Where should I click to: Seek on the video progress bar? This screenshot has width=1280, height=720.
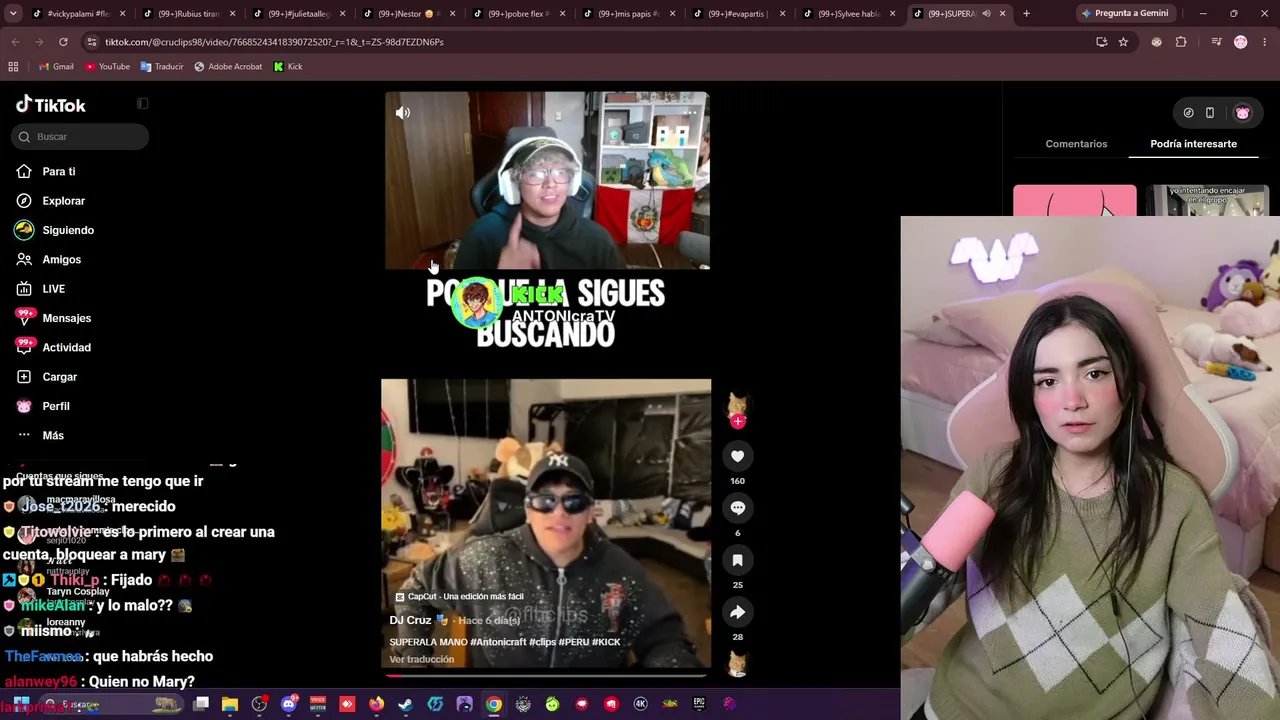[x=546, y=674]
